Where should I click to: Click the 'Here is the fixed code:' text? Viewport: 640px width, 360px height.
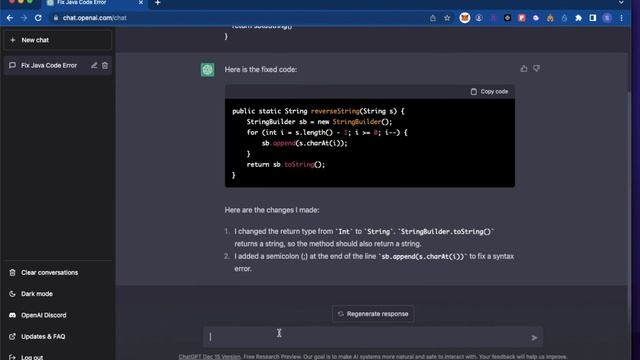click(261, 69)
